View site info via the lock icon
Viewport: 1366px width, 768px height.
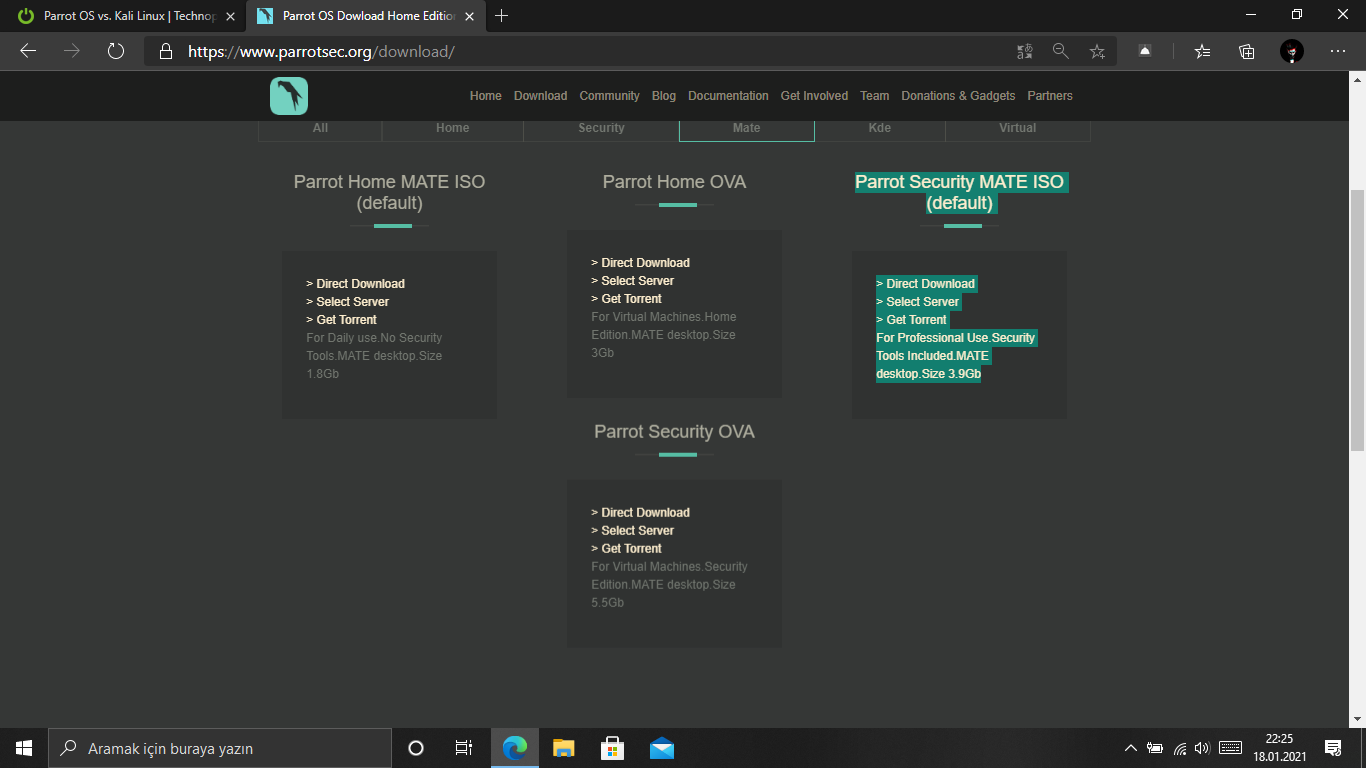pos(166,51)
